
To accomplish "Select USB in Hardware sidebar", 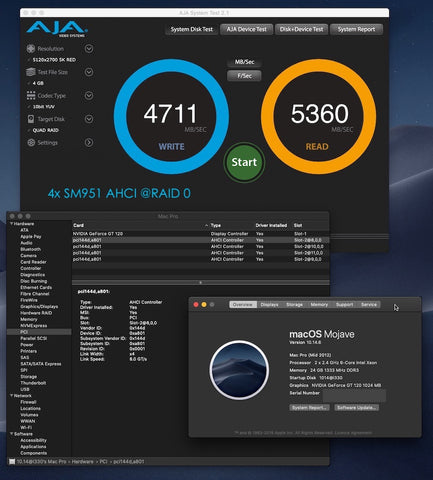I will 25,389.
